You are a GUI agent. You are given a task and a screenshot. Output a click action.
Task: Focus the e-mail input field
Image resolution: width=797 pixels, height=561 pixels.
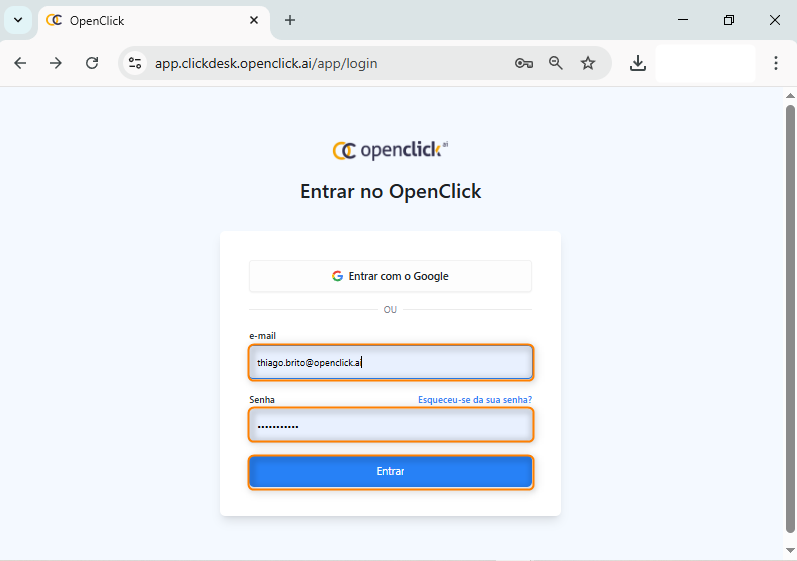(x=390, y=362)
